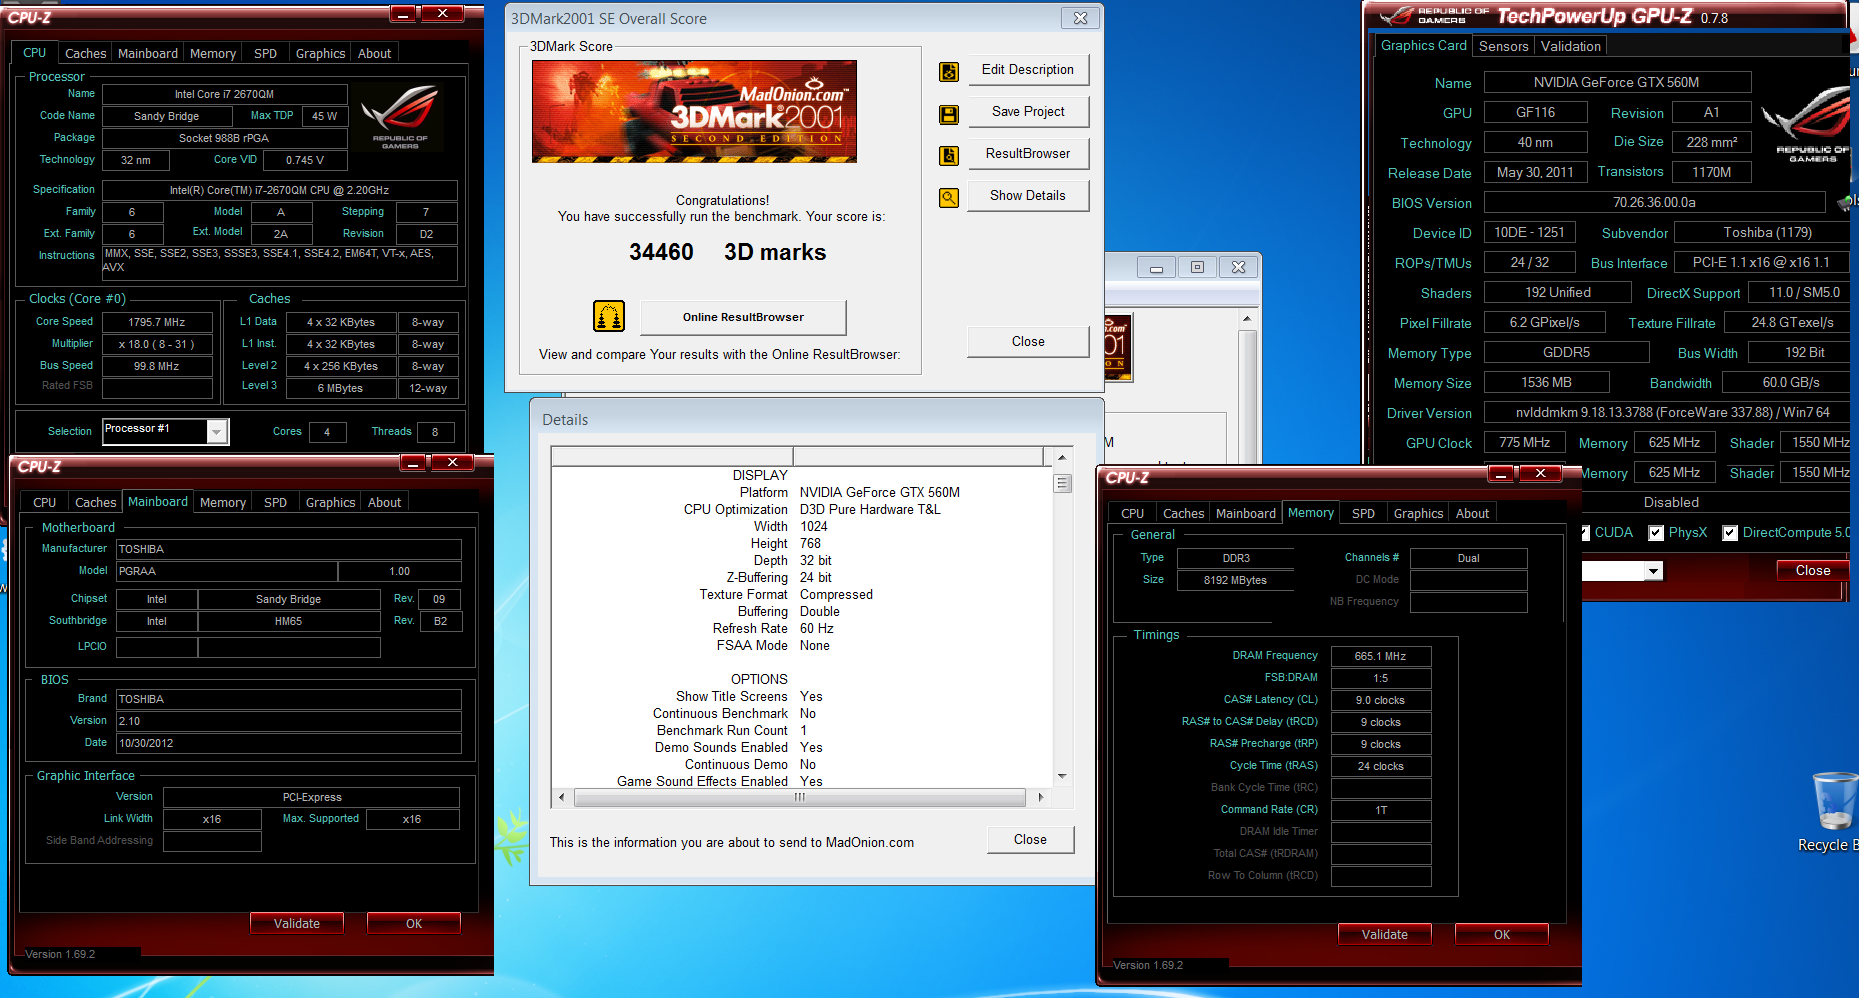Click the Show Details button
This screenshot has height=998, width=1859.
click(1028, 195)
